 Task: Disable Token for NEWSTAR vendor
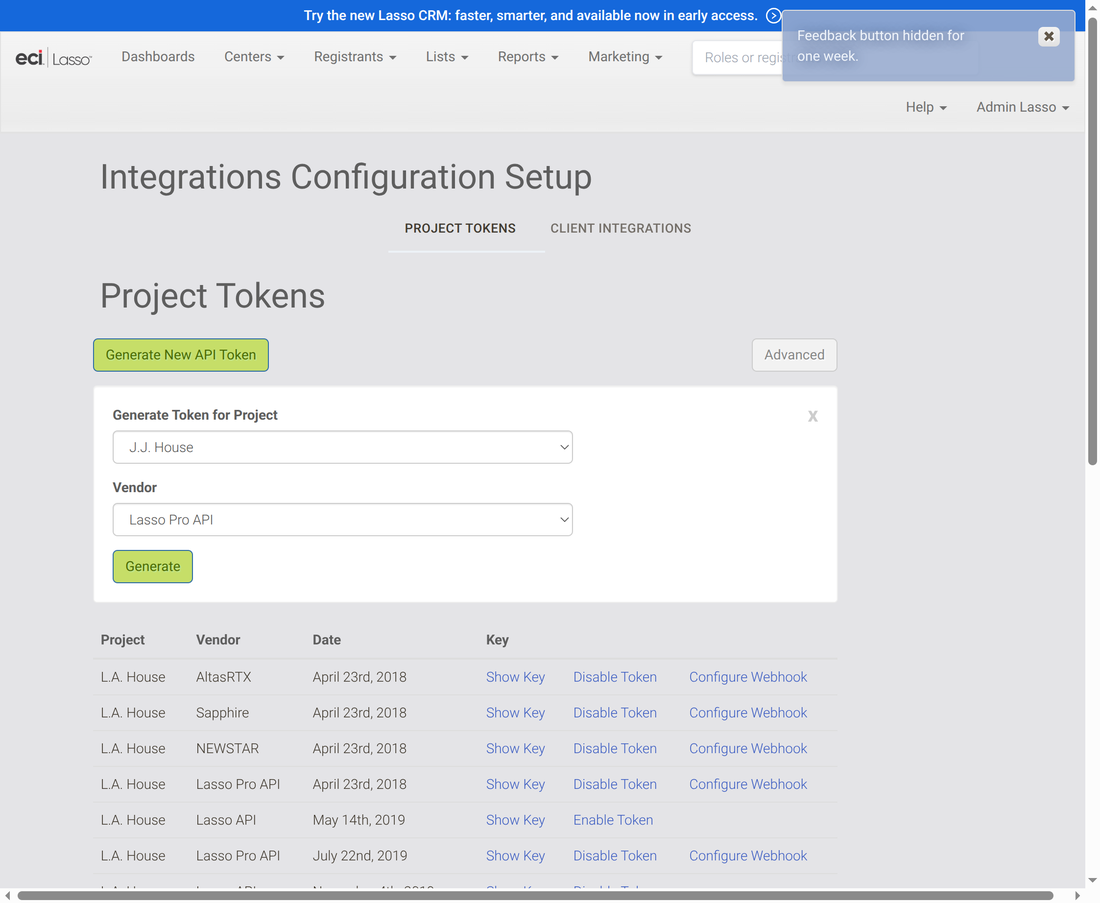[615, 749]
